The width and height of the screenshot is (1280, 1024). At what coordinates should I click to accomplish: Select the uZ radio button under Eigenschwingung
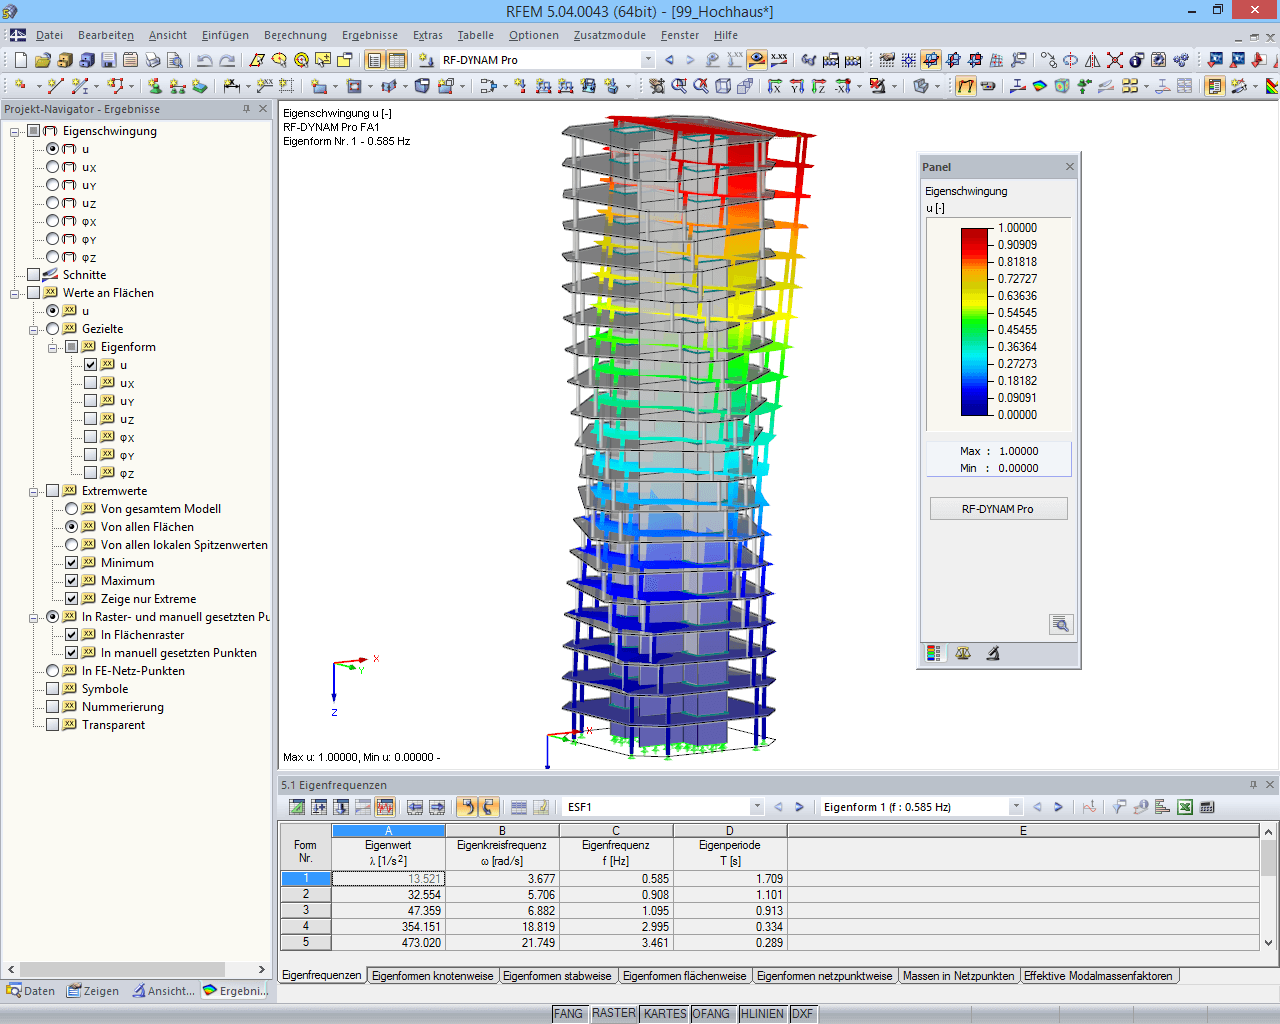53,203
